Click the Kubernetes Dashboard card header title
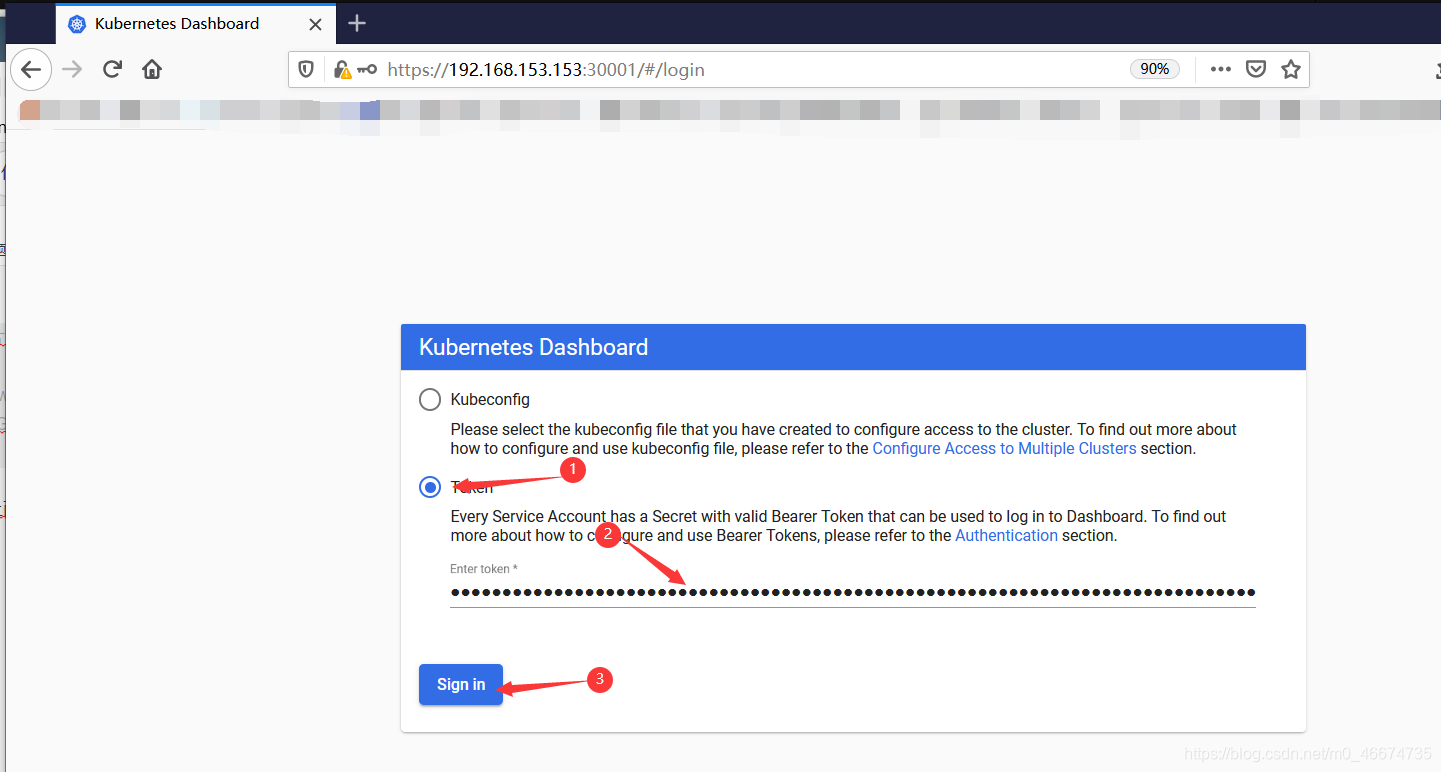Viewport: 1441px width, 772px height. point(533,347)
